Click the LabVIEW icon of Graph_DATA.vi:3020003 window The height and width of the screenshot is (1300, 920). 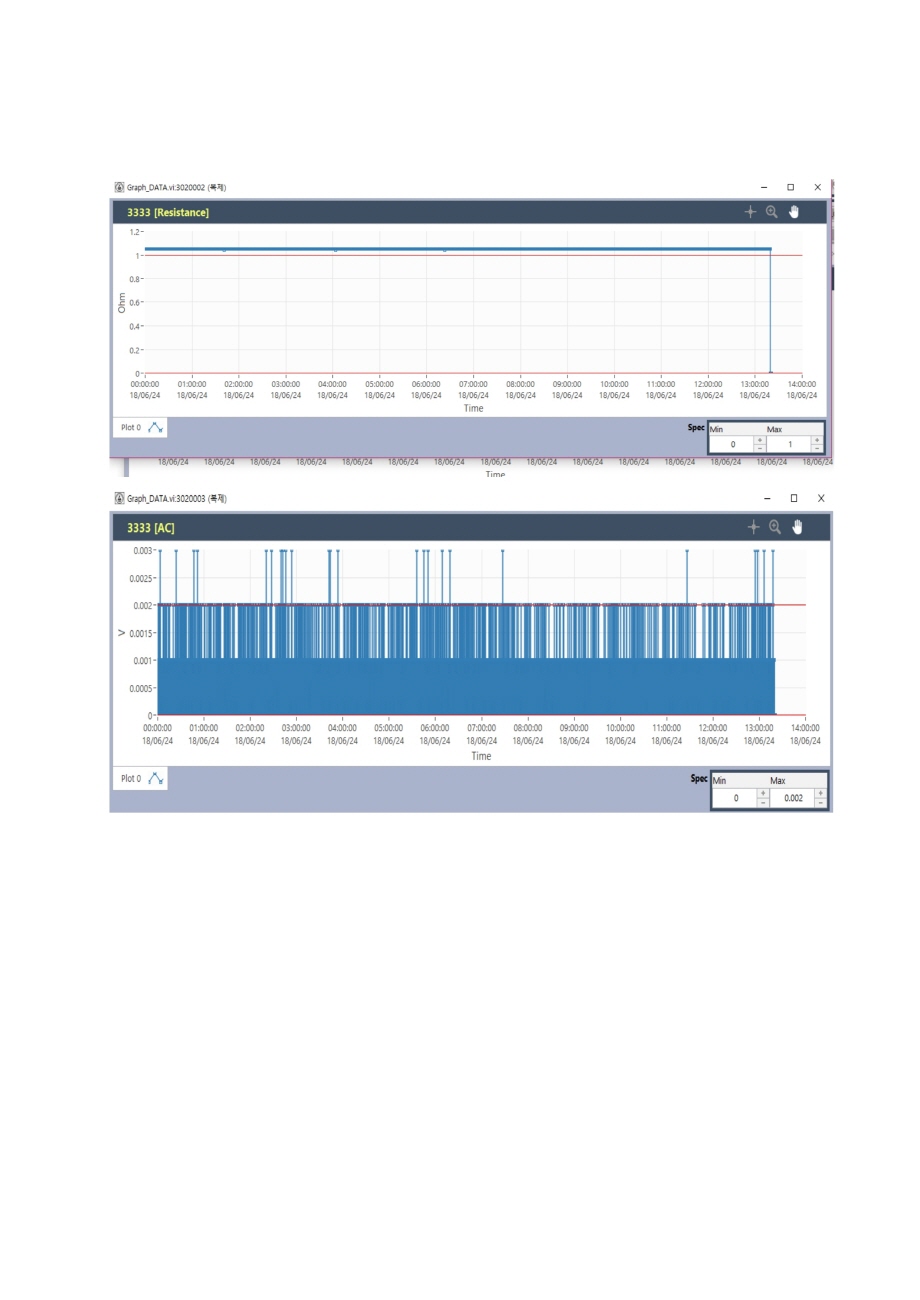(119, 498)
